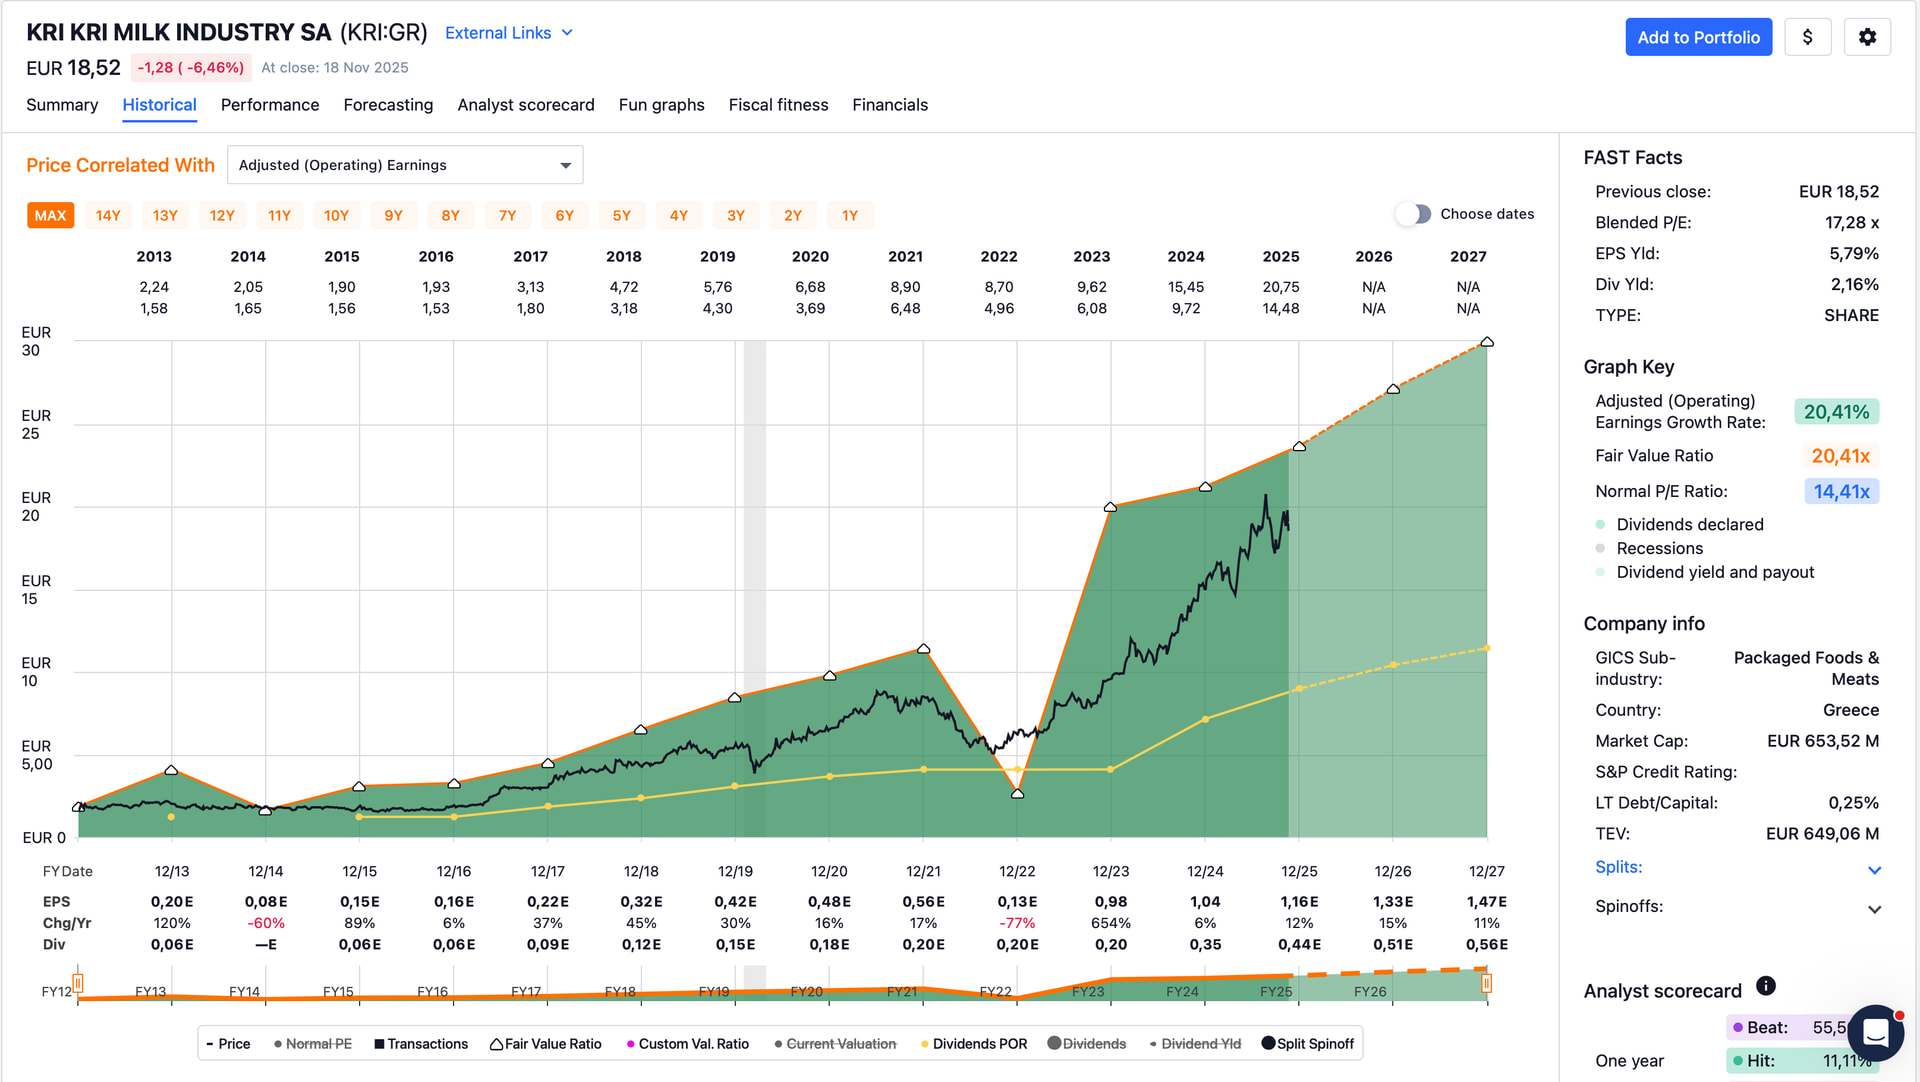Toggle the Price legend icon
This screenshot has height=1082, width=1920.
[211, 1044]
